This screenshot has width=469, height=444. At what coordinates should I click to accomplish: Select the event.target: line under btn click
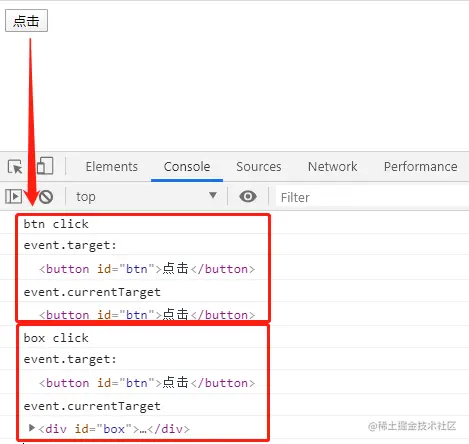(x=70, y=246)
